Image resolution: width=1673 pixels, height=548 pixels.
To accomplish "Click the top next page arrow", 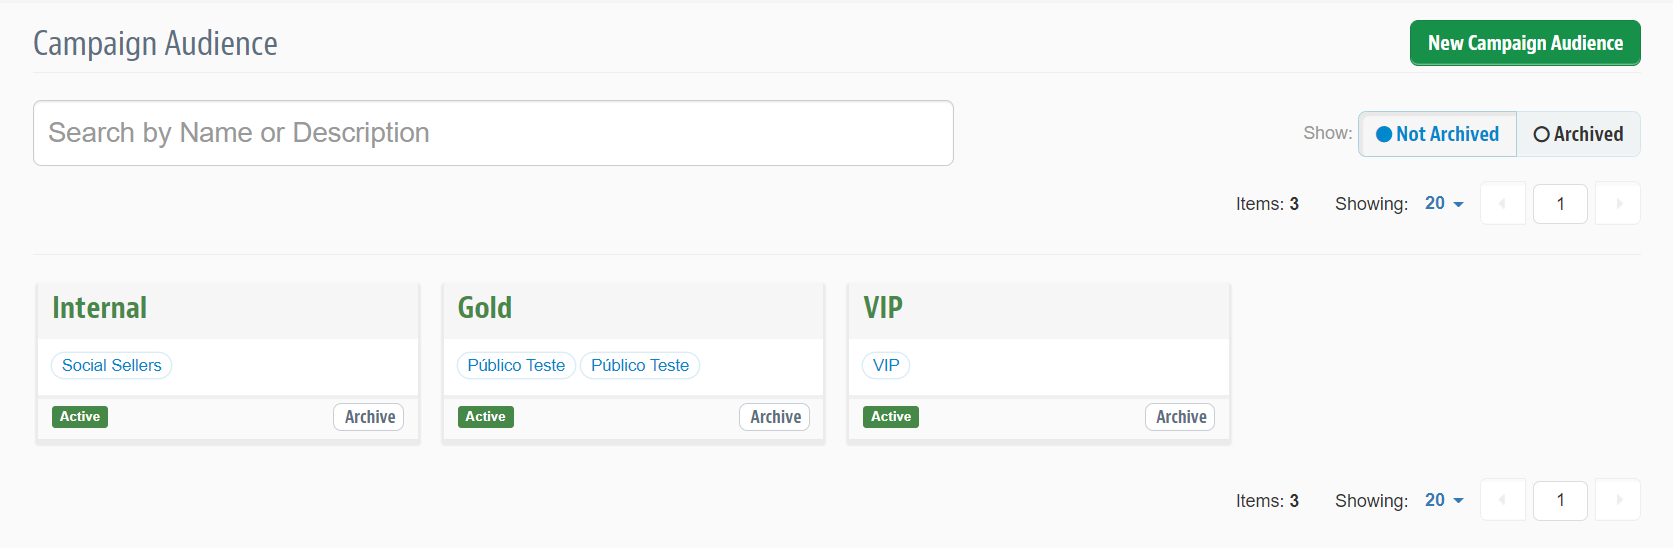I will point(1618,203).
